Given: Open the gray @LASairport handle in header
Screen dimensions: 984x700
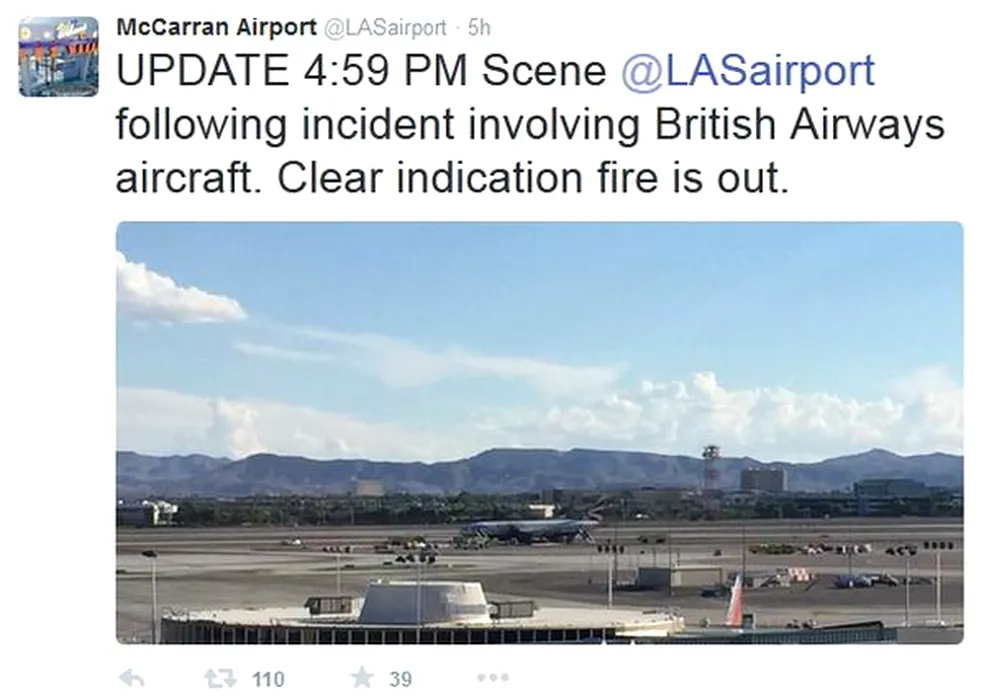Looking at the screenshot, I should (385, 28).
